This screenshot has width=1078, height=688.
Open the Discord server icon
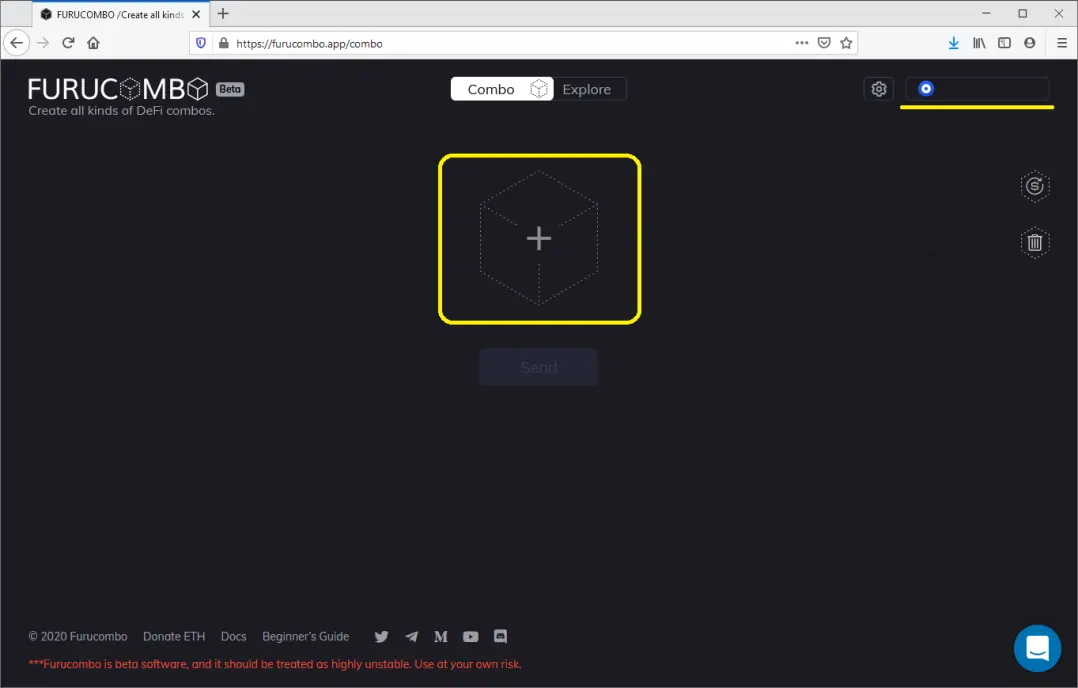pyautogui.click(x=500, y=636)
